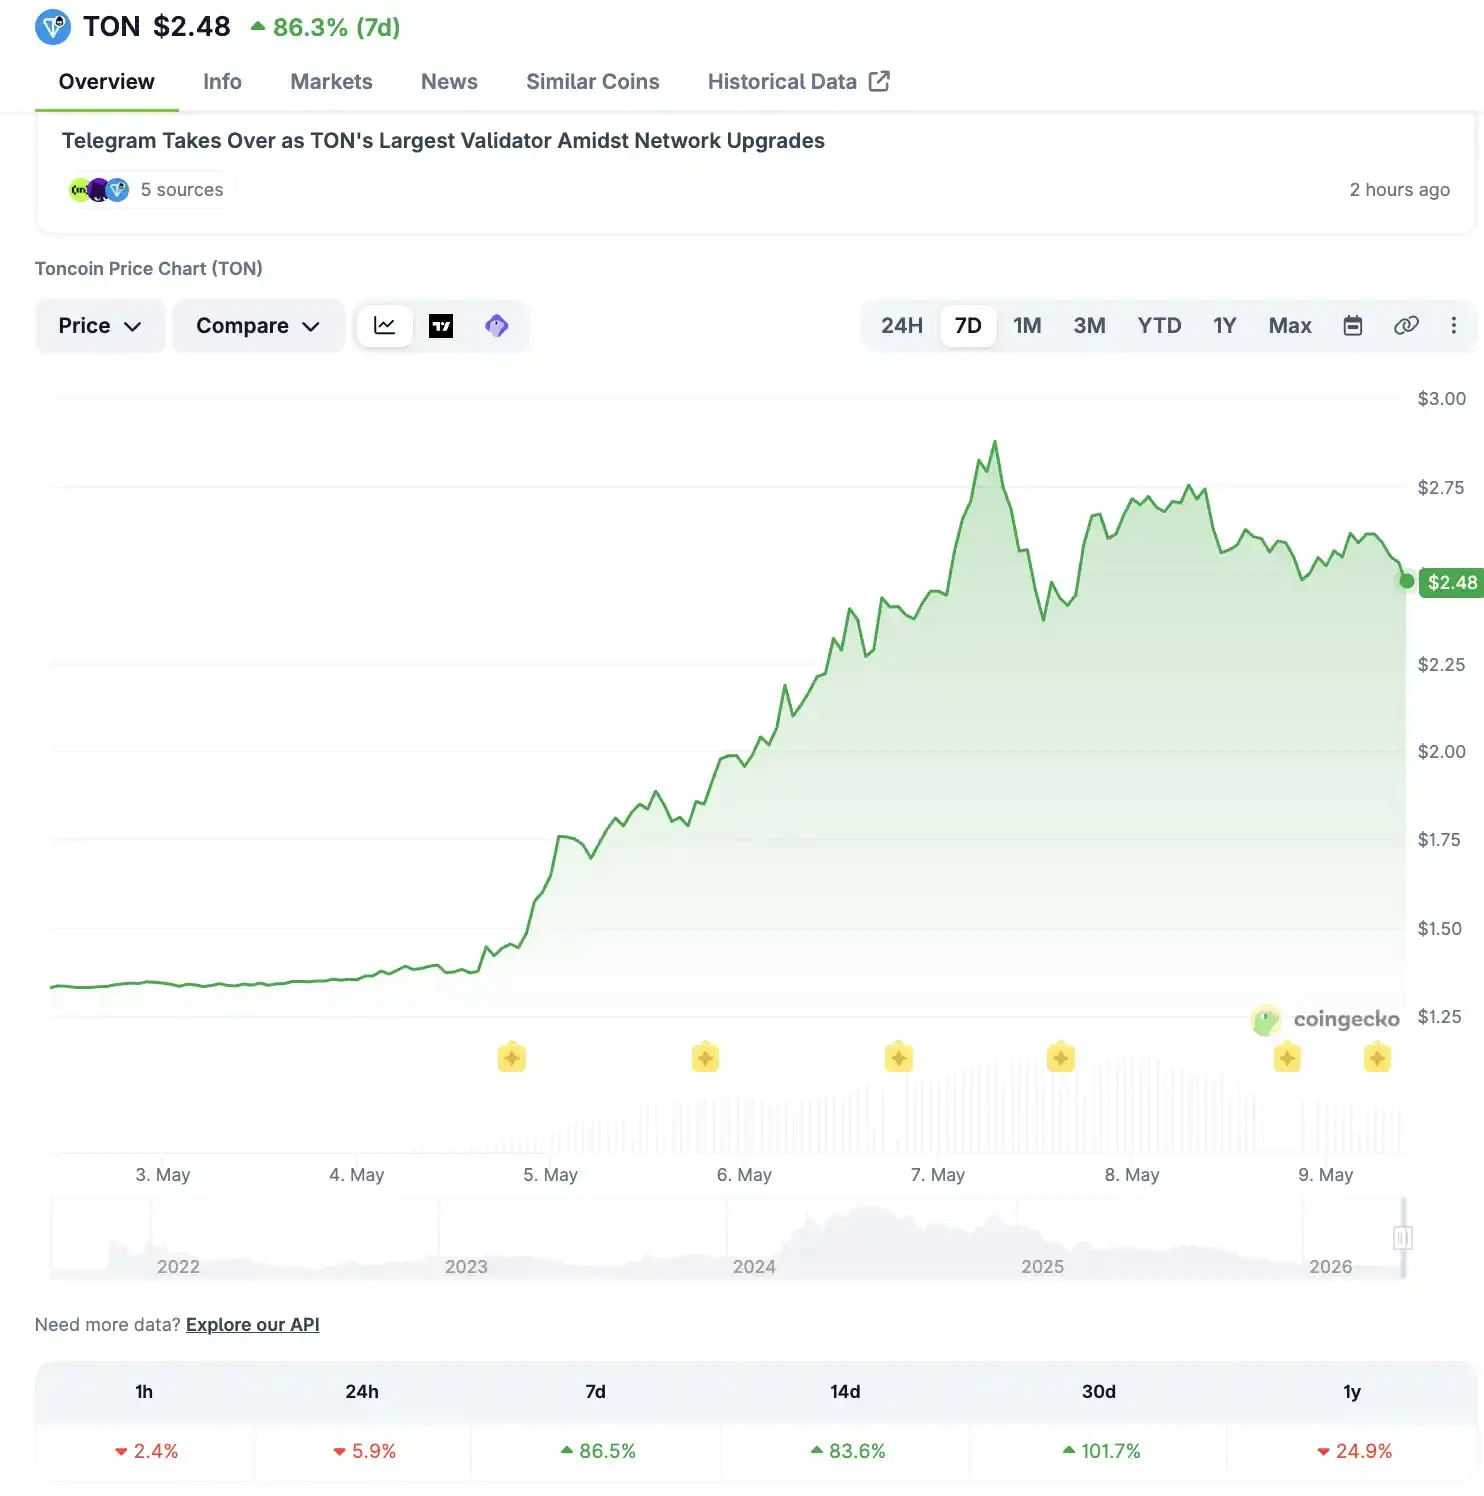1484x1496 pixels.
Task: Select the YTD time range
Action: (1159, 326)
